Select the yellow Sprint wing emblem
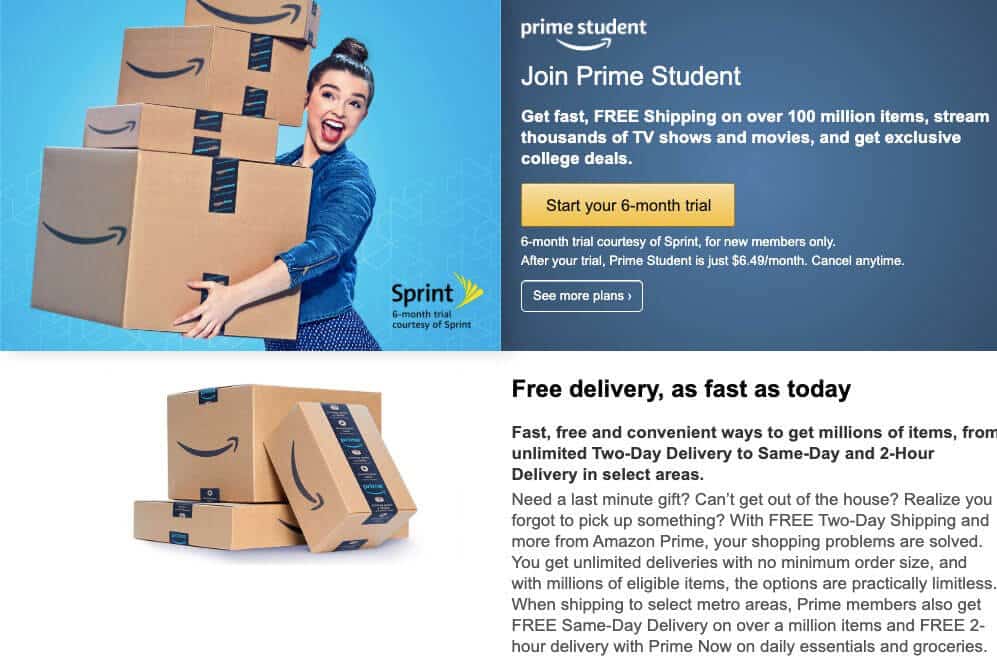 (x=469, y=291)
